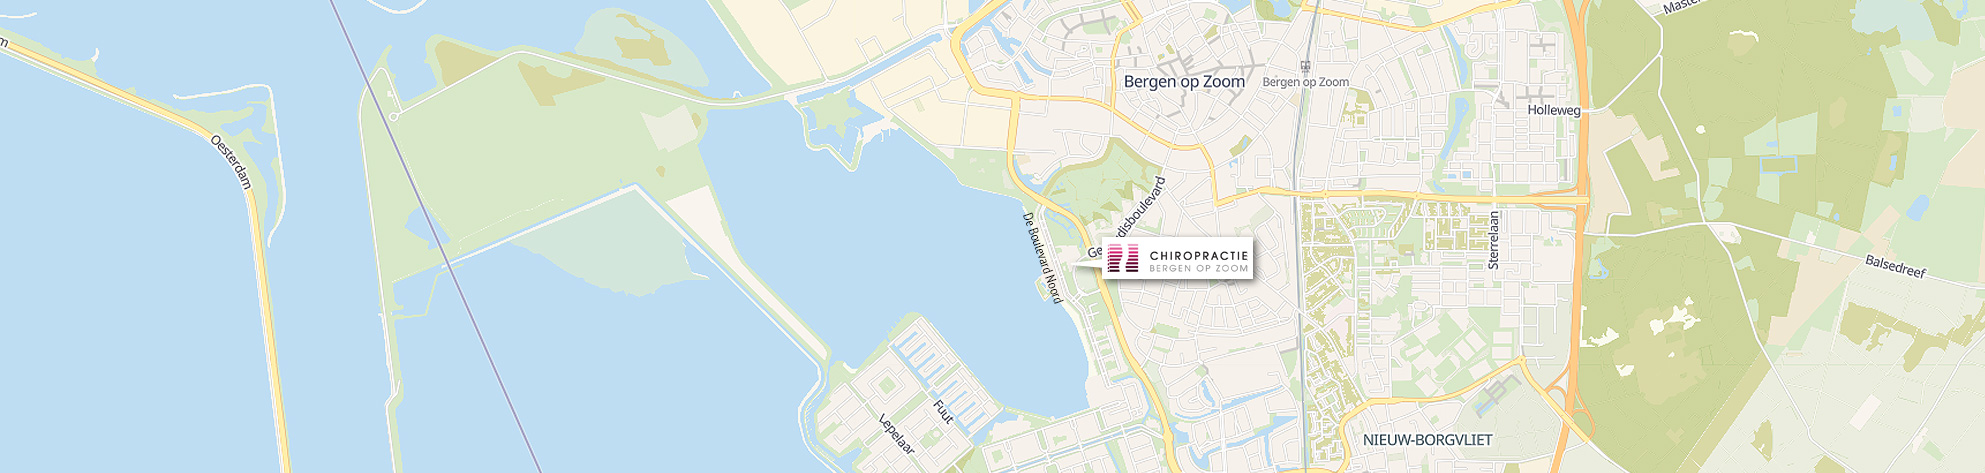The width and height of the screenshot is (1985, 473).
Task: Click the railway station icon above station label
Action: coord(1305,67)
